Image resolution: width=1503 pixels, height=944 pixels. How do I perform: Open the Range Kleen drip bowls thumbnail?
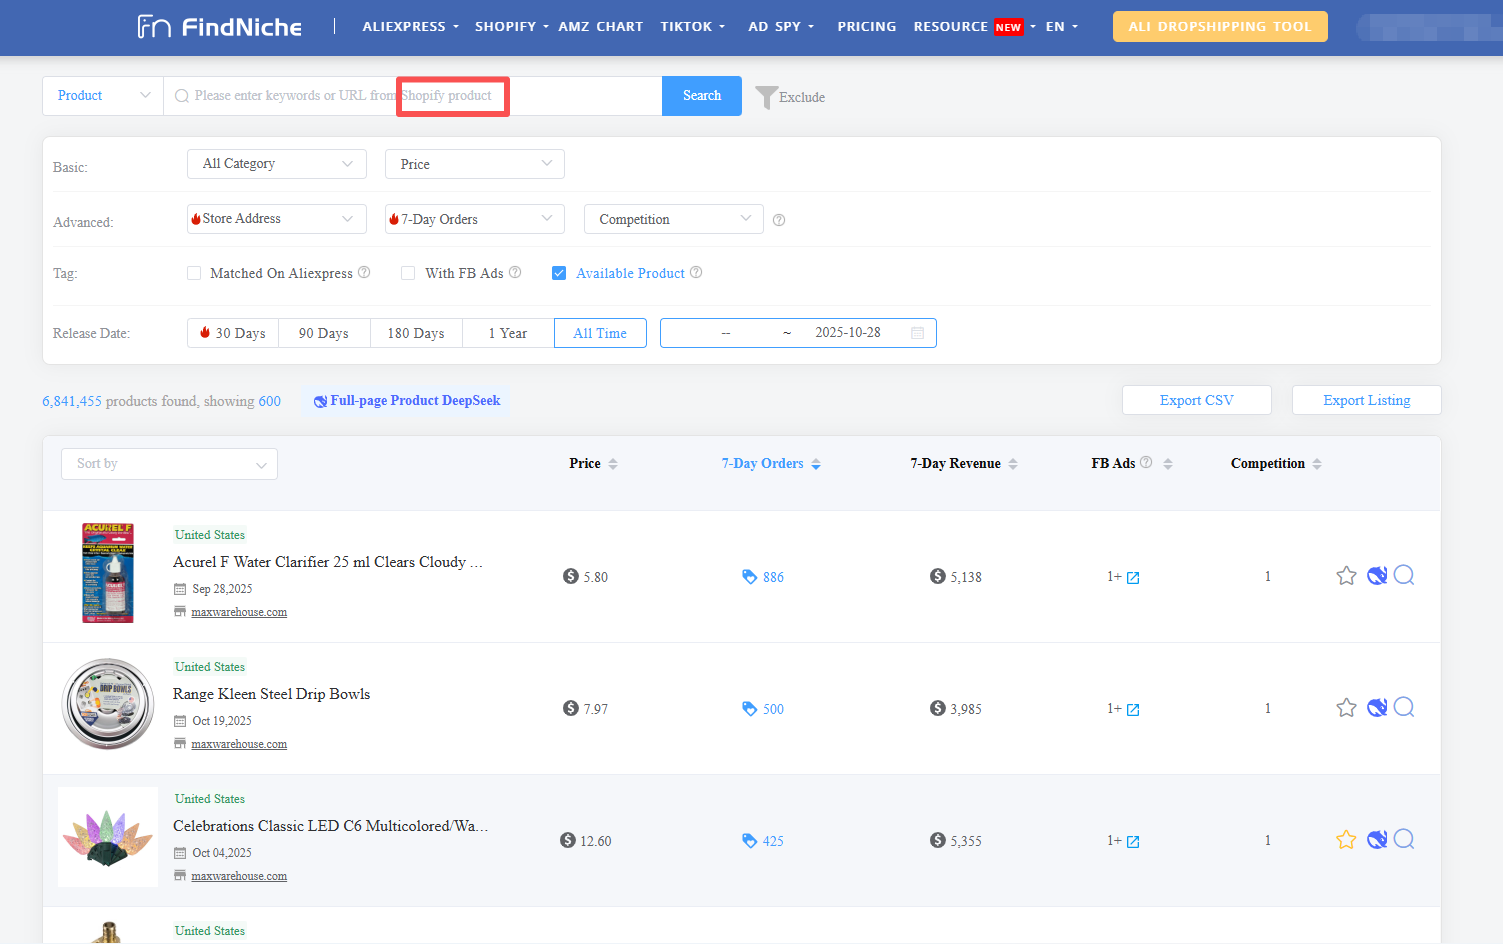click(x=108, y=704)
